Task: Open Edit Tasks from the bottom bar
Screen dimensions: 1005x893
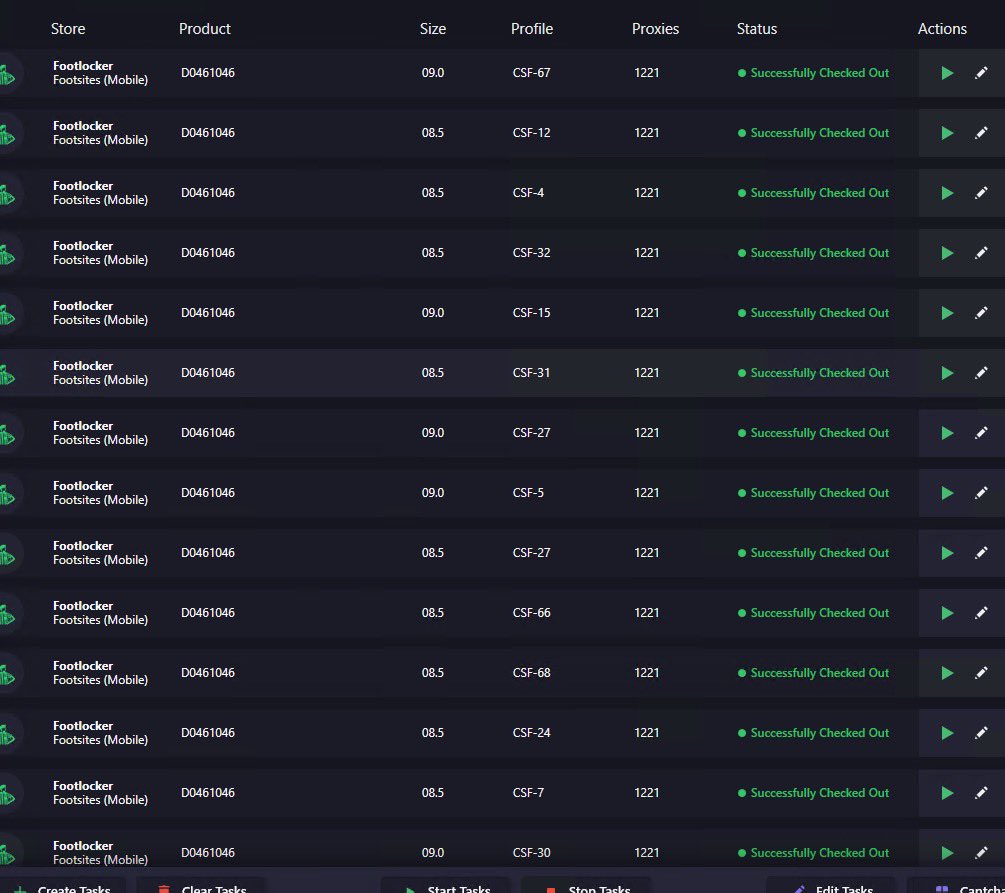Action: [831, 887]
